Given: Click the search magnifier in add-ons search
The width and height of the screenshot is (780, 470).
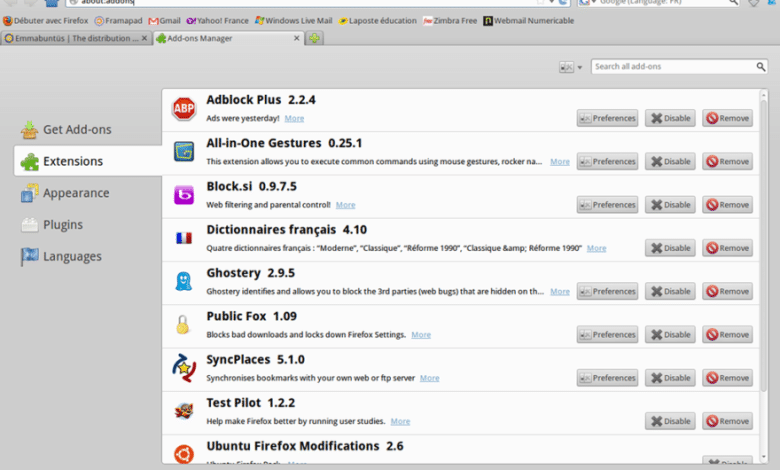Looking at the screenshot, I should 761,67.
